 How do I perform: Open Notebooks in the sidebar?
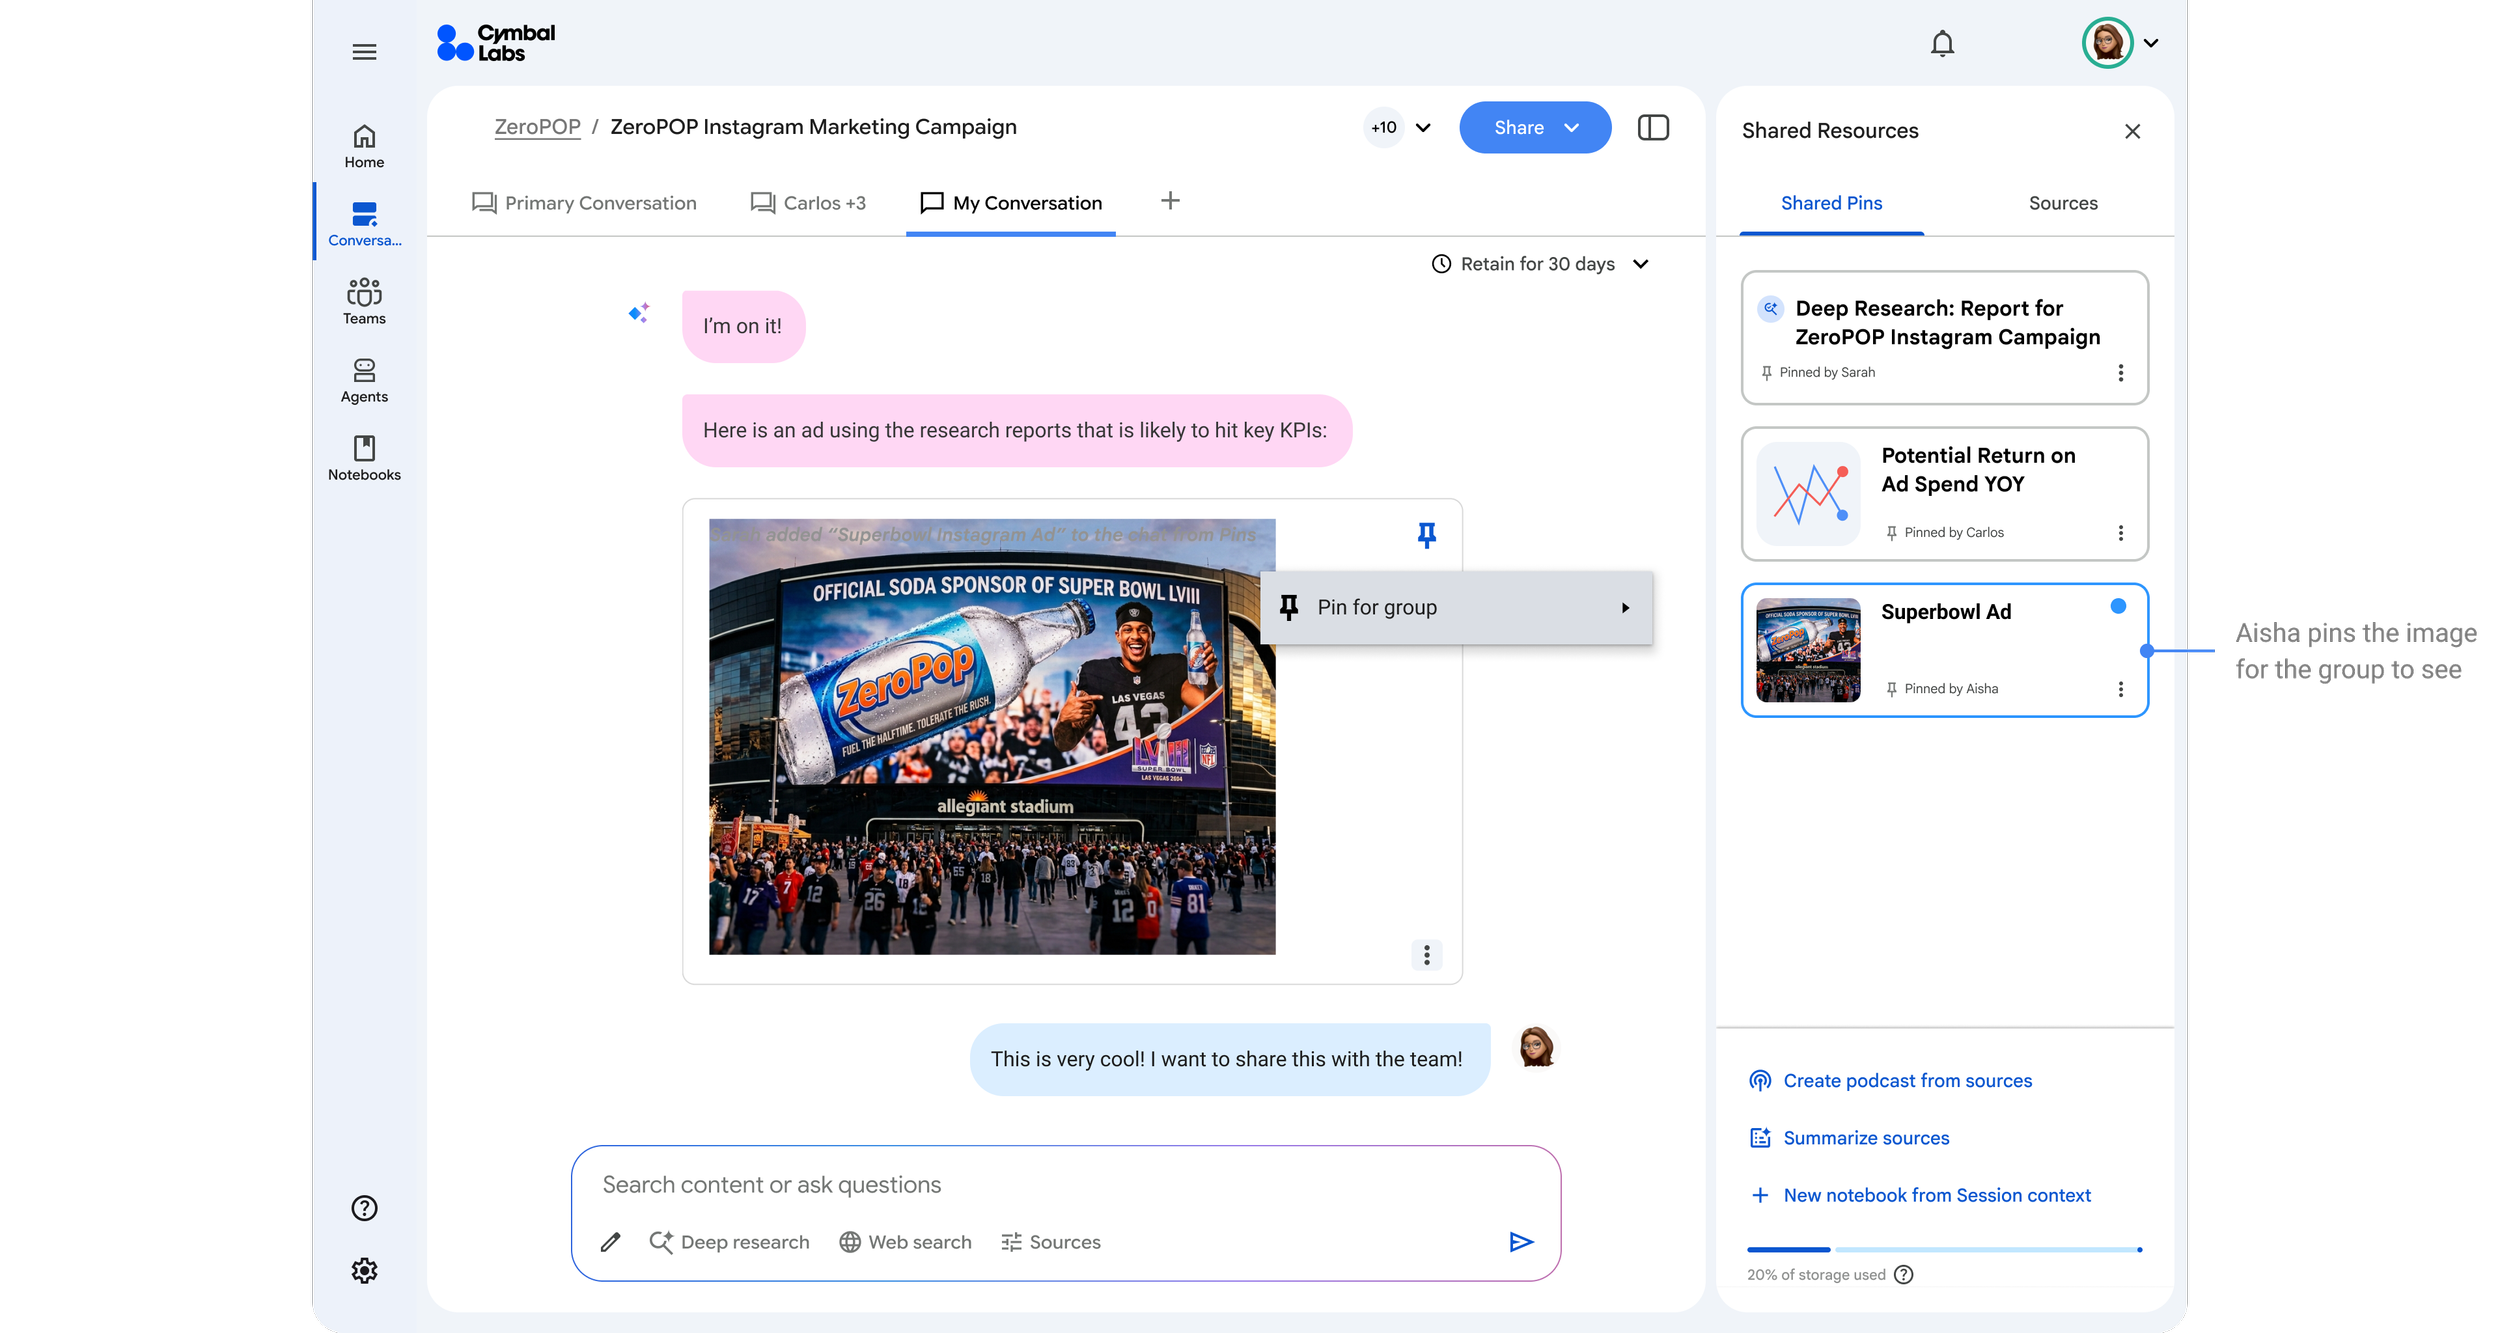tap(364, 458)
